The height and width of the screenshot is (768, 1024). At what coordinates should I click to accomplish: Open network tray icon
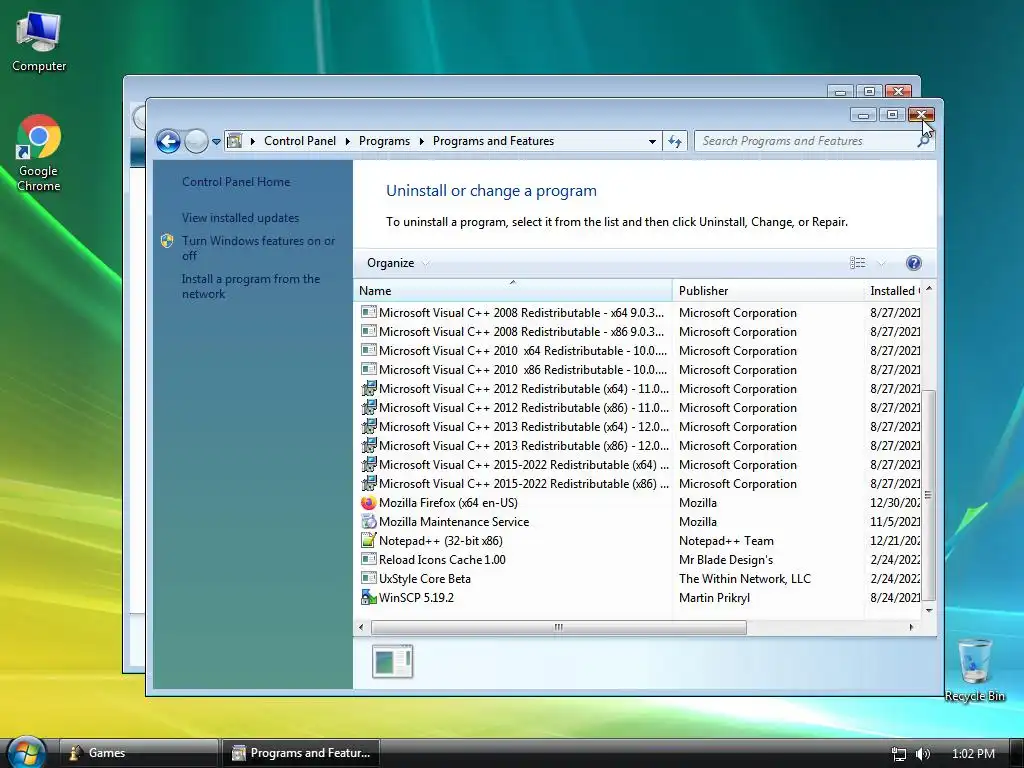[899, 754]
